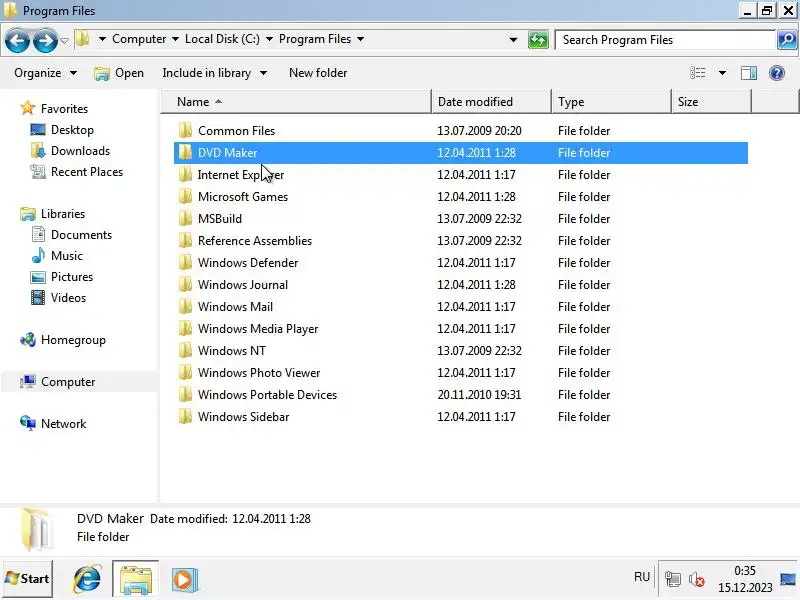
Task: Click the muted volume tray icon
Action: tap(696, 579)
